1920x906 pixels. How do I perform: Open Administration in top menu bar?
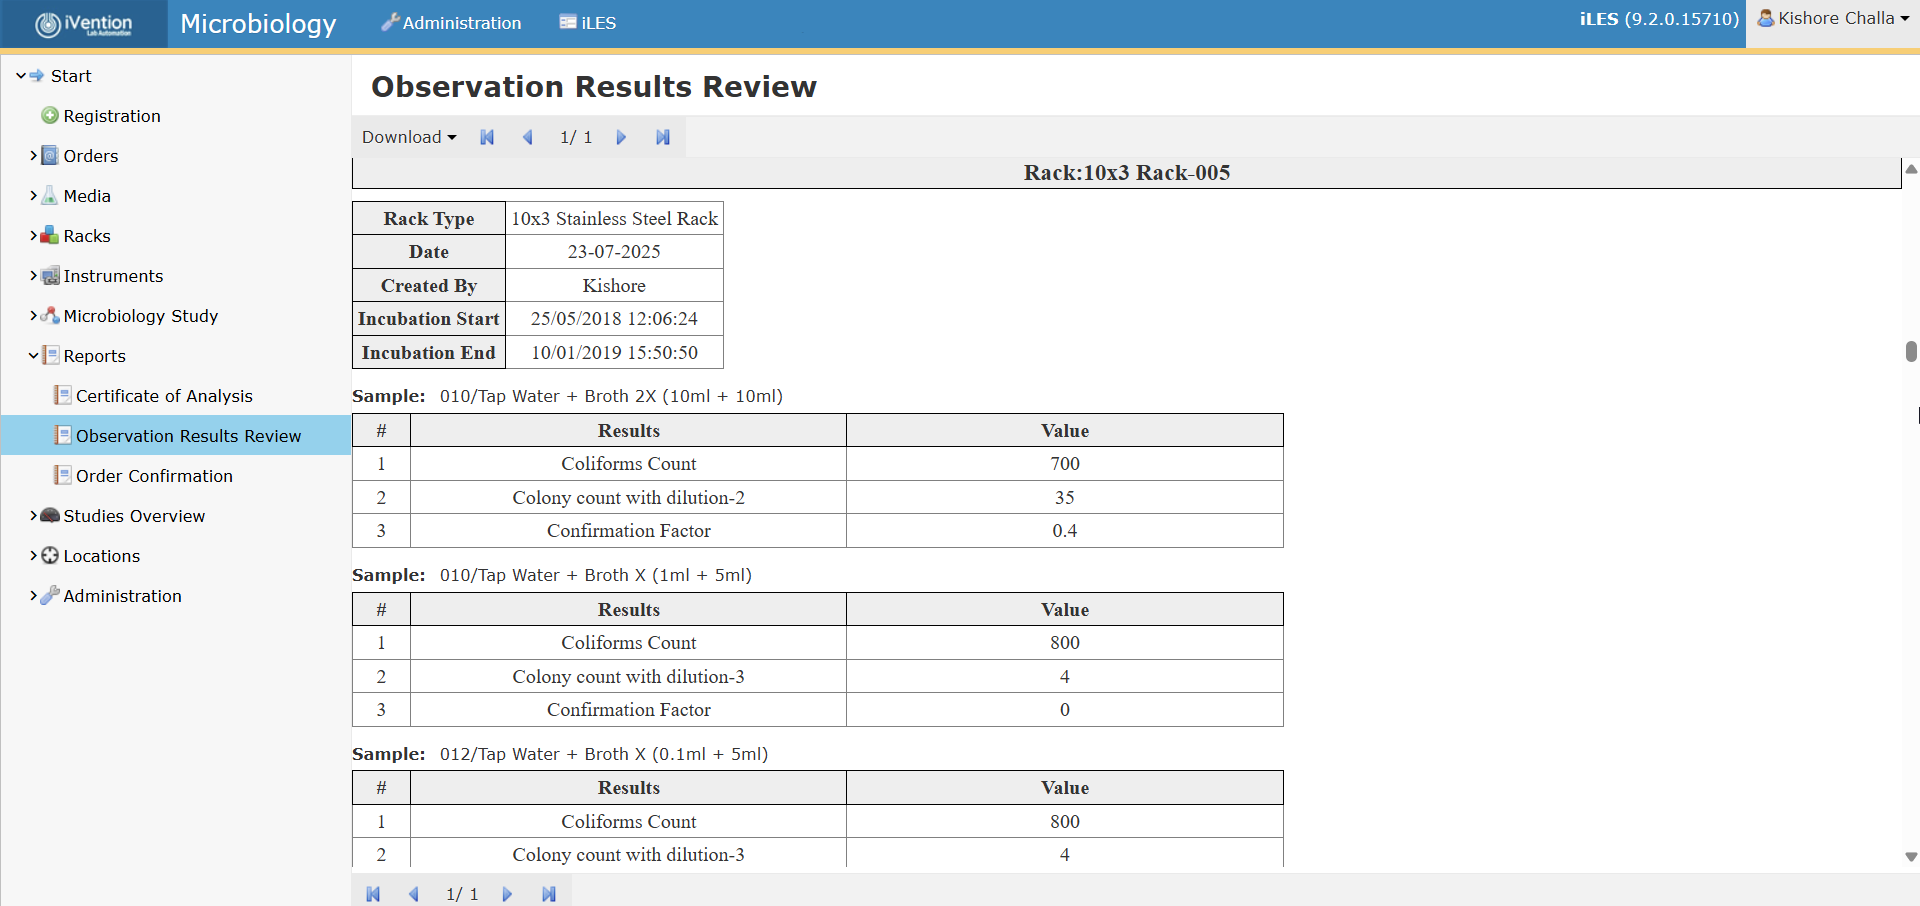tap(451, 23)
